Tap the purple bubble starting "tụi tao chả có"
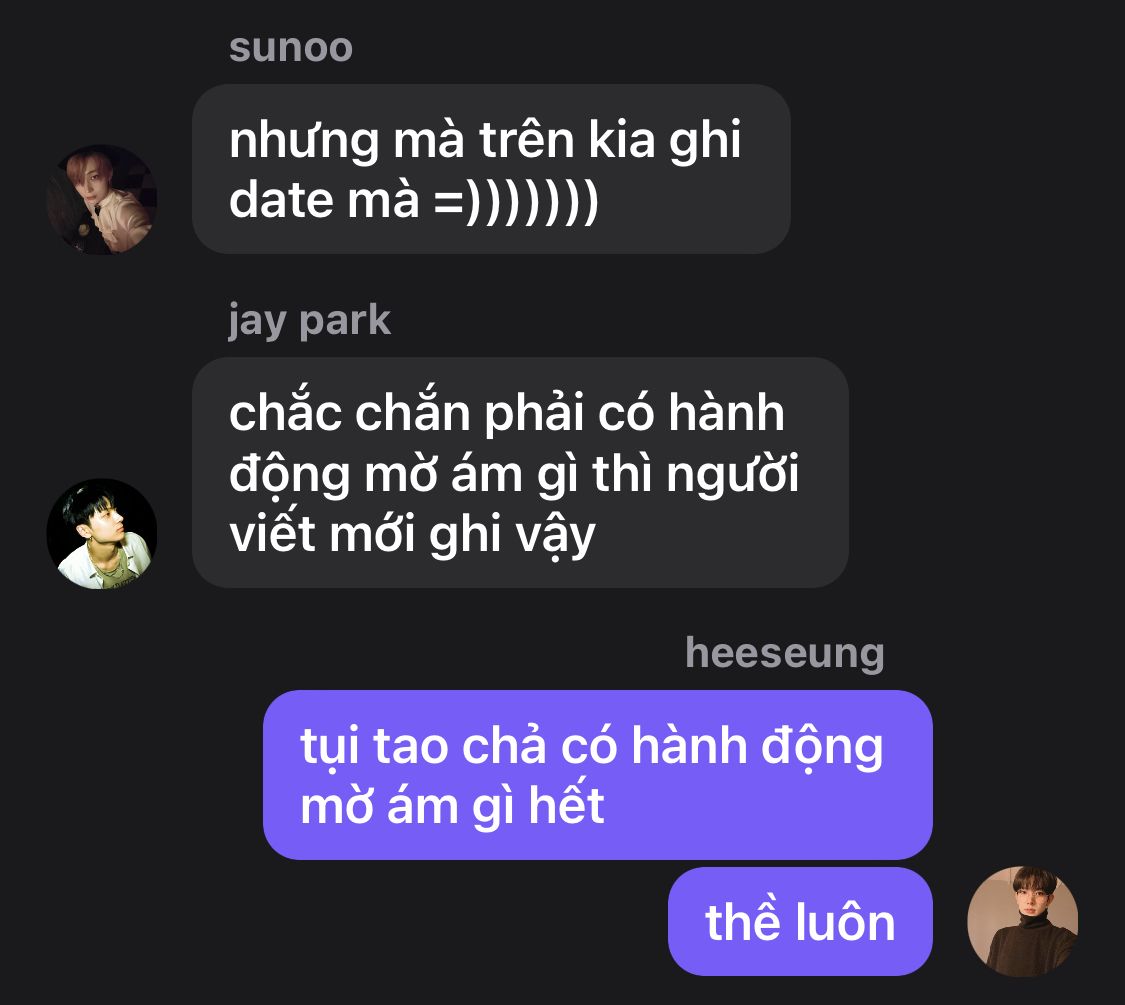This screenshot has width=1125, height=1005. pyautogui.click(x=598, y=775)
